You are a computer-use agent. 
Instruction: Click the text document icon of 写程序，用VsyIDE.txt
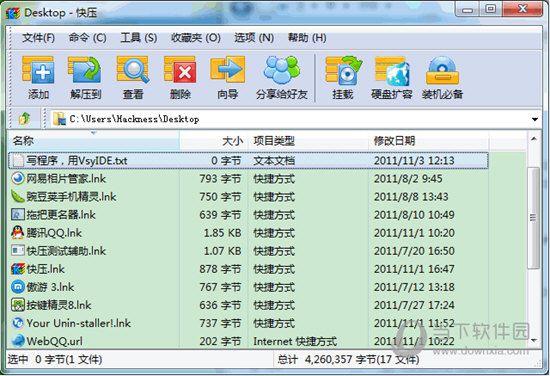18,161
